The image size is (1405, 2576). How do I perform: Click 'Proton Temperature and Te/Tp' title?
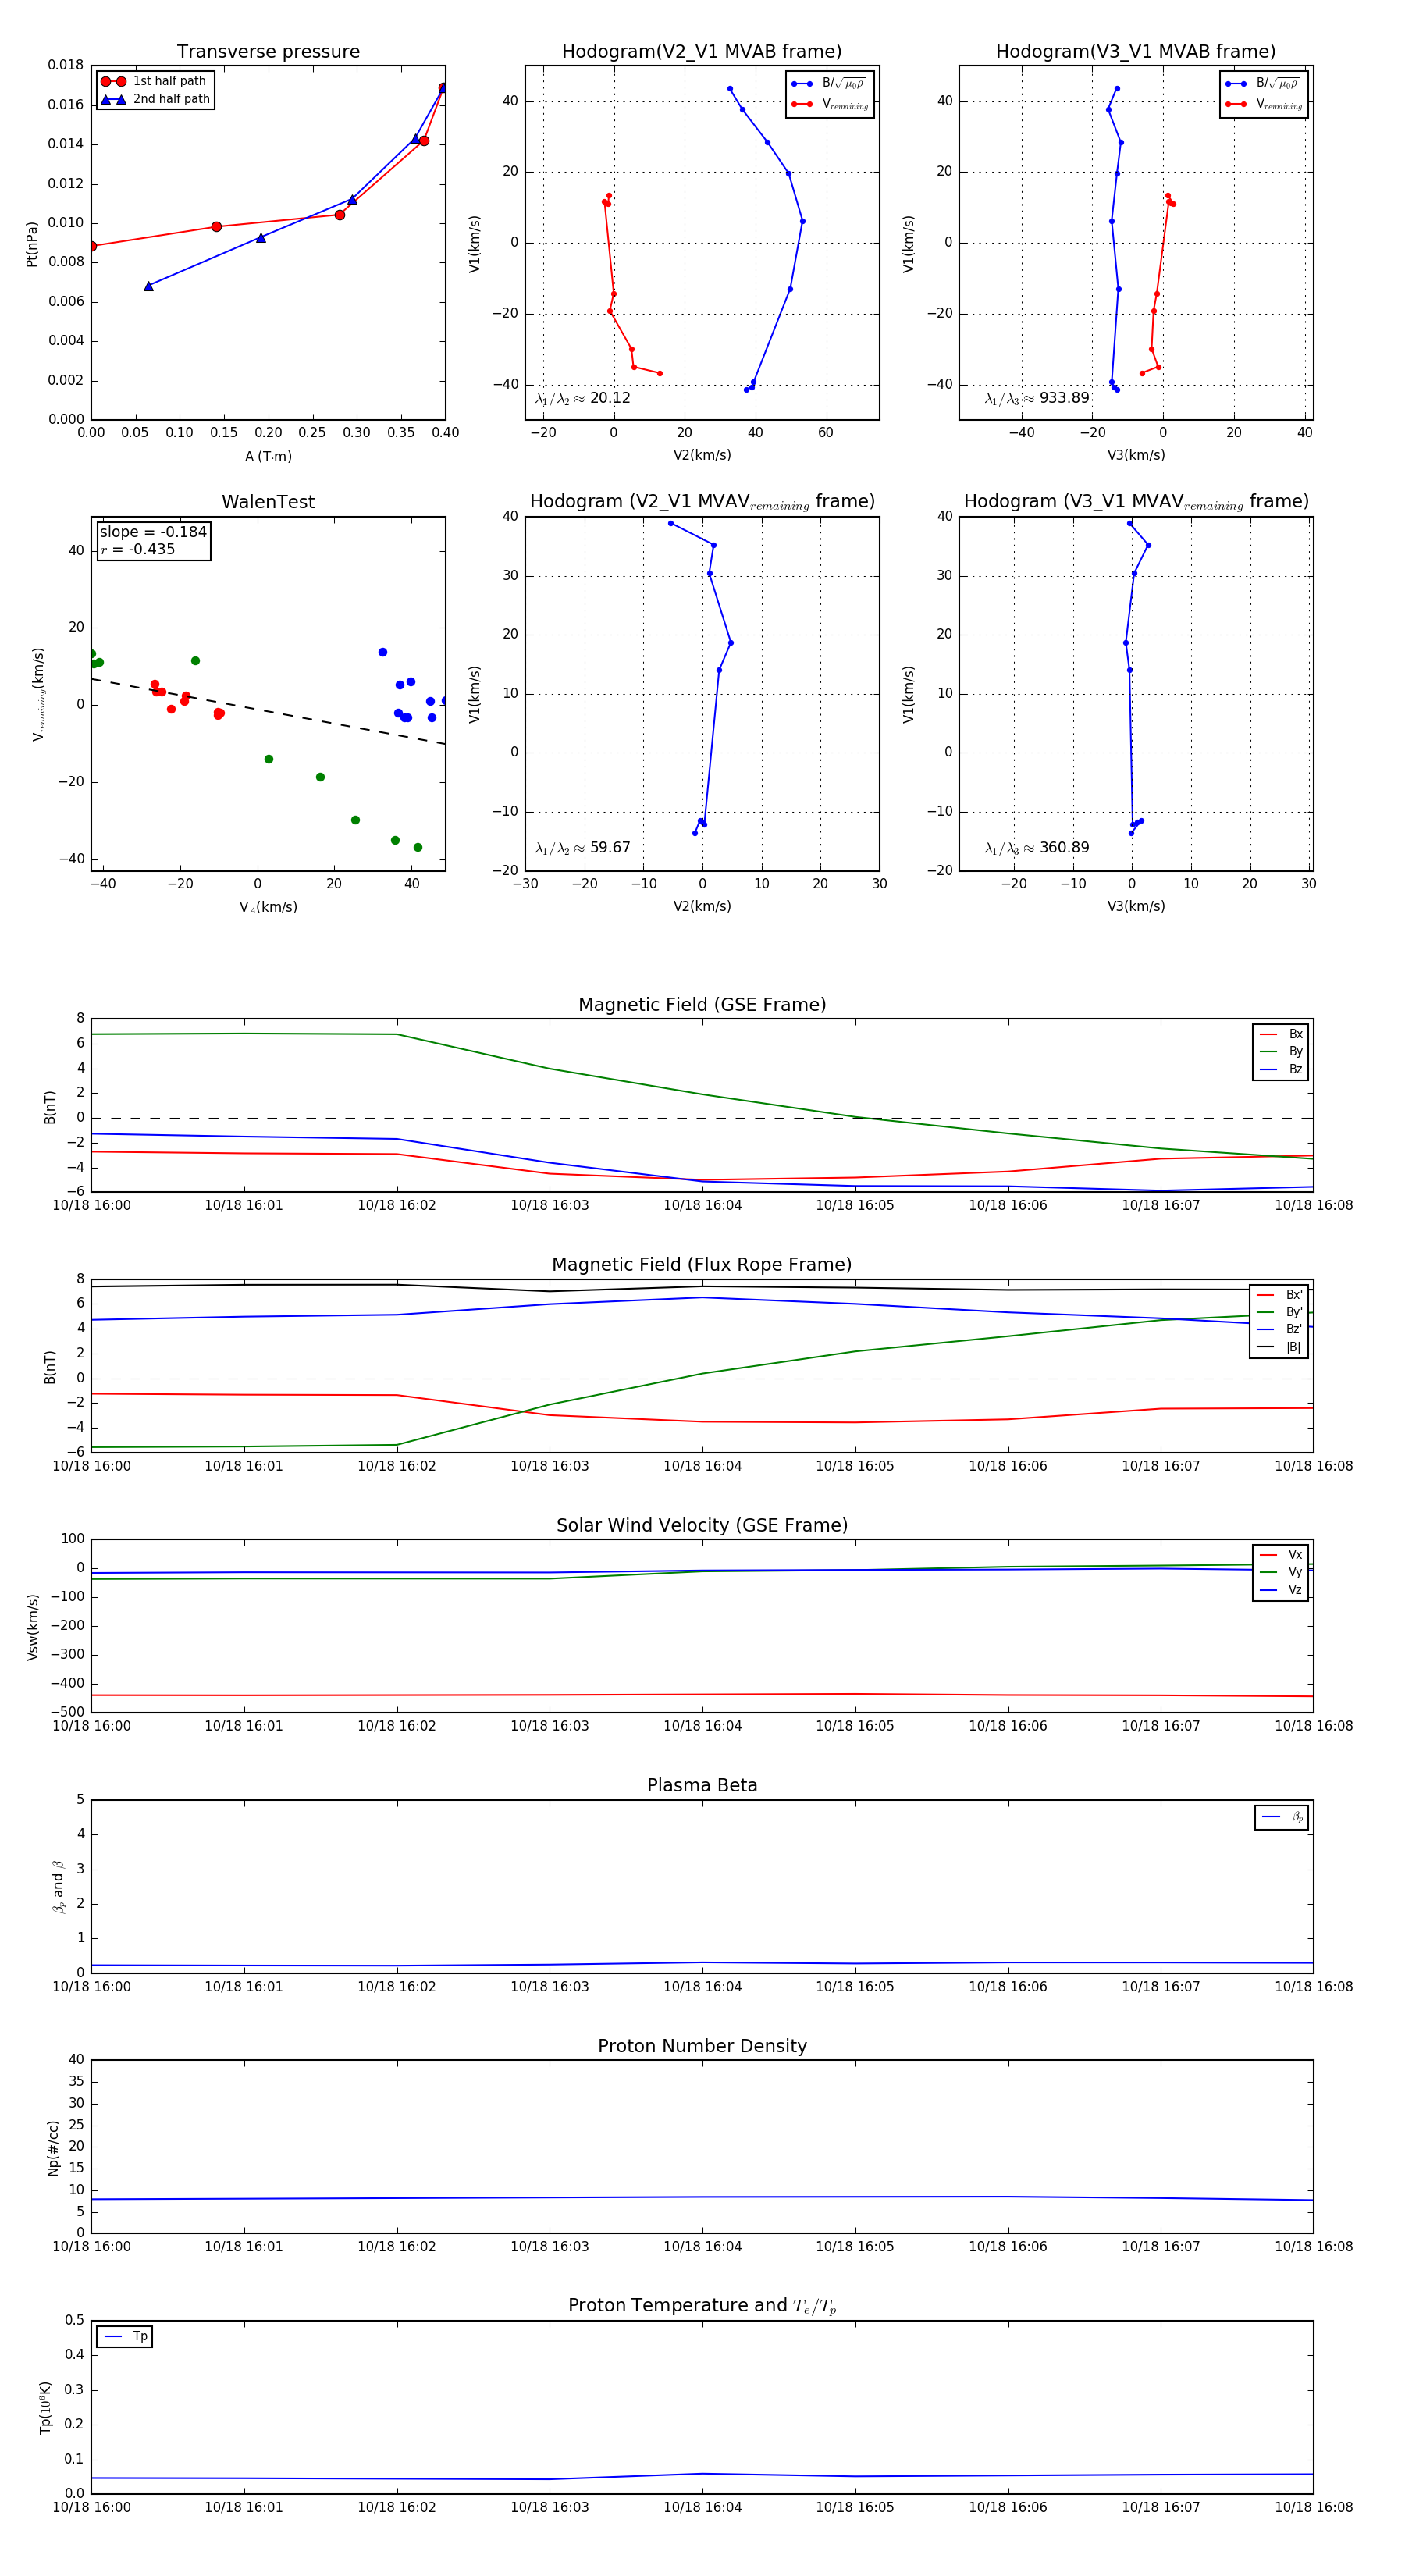[702, 2305]
